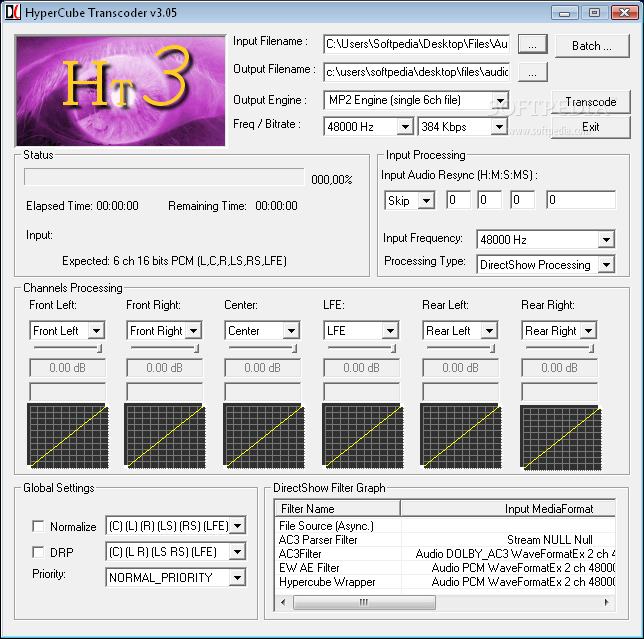Click the resync minutes field
644x639 pixels.
click(490, 200)
